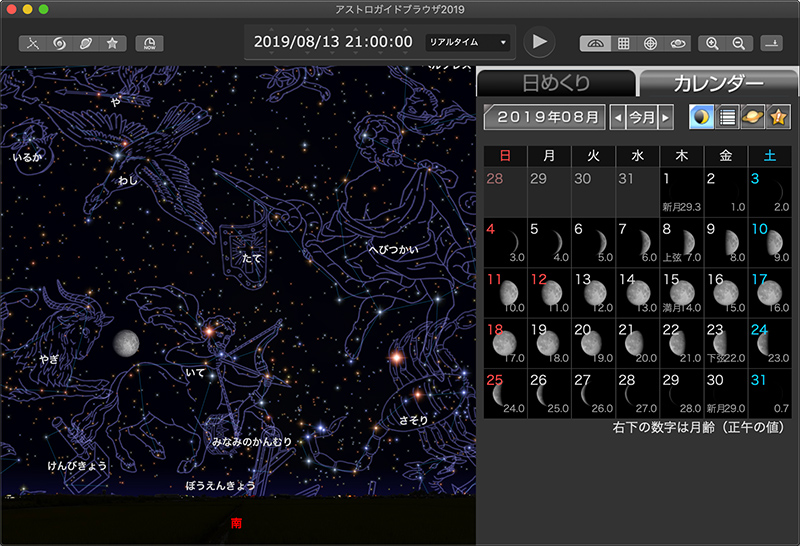Click the Saturn planet calendar icon
Image resolution: width=800 pixels, height=546 pixels.
(753, 116)
